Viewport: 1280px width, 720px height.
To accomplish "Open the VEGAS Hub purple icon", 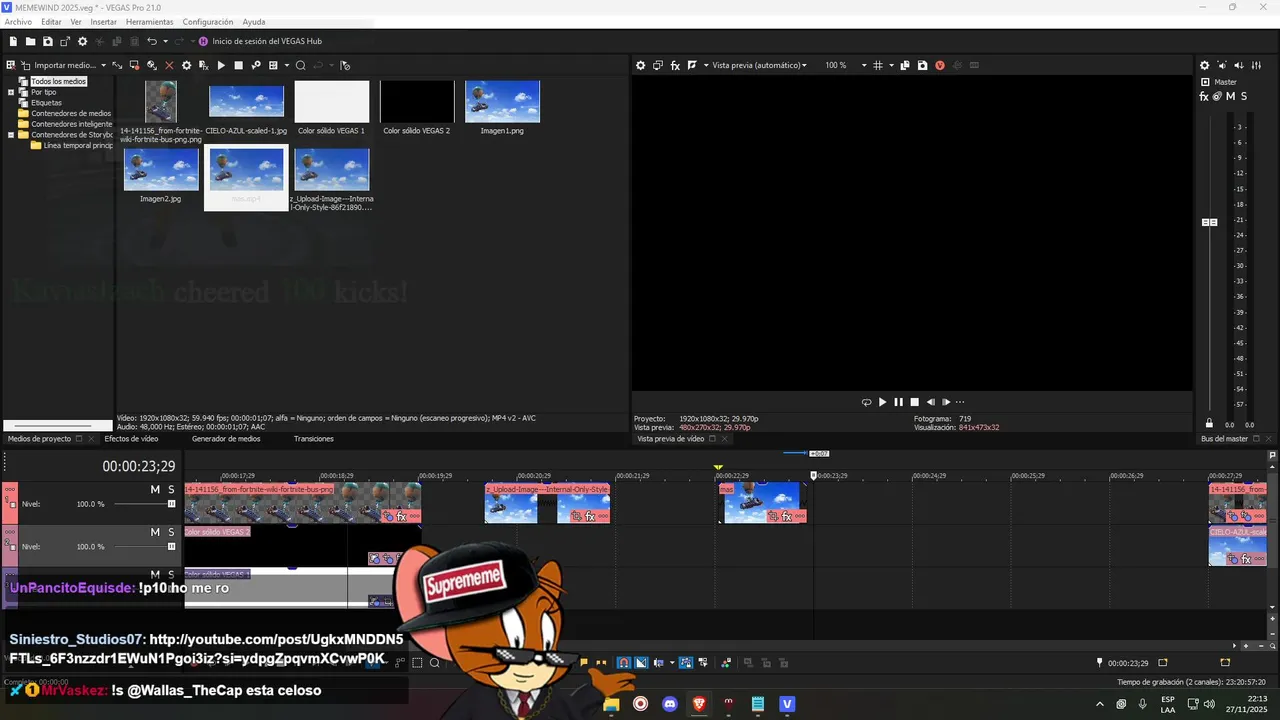I will [x=203, y=41].
